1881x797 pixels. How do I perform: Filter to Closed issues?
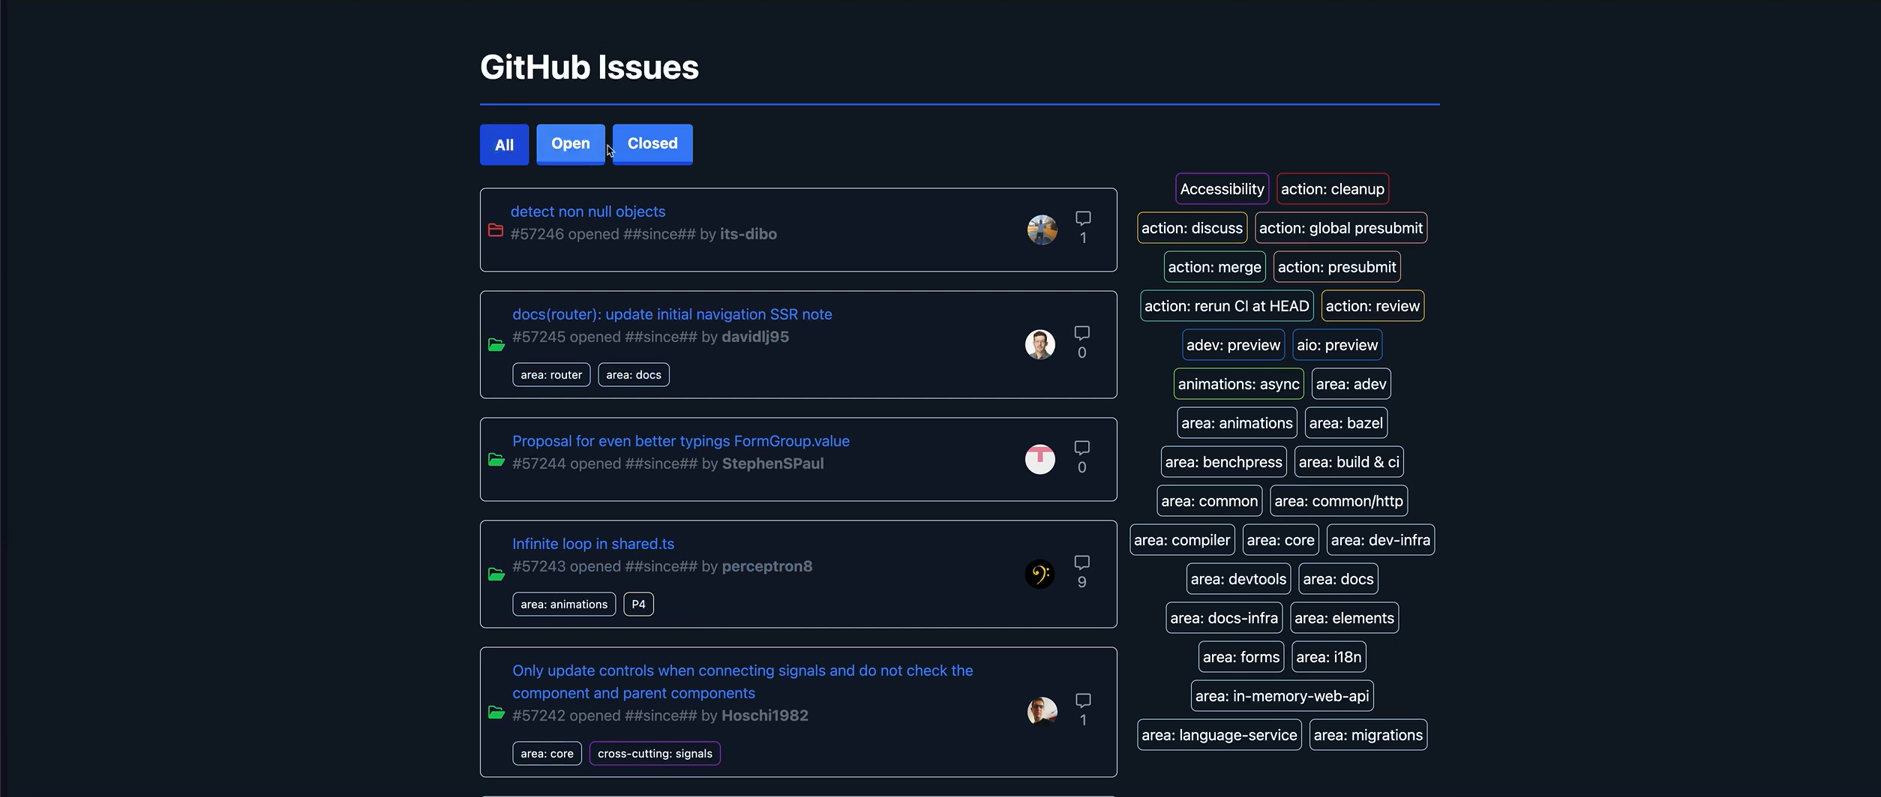[652, 144]
